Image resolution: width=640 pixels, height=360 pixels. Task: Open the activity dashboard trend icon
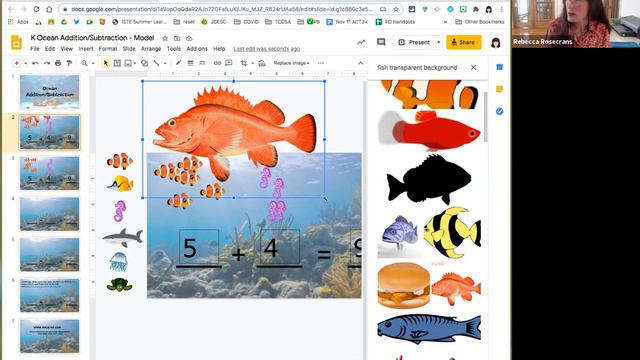click(361, 42)
